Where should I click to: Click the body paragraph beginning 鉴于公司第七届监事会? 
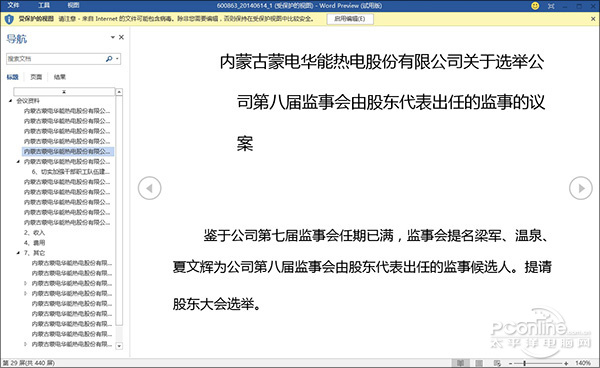point(362,270)
